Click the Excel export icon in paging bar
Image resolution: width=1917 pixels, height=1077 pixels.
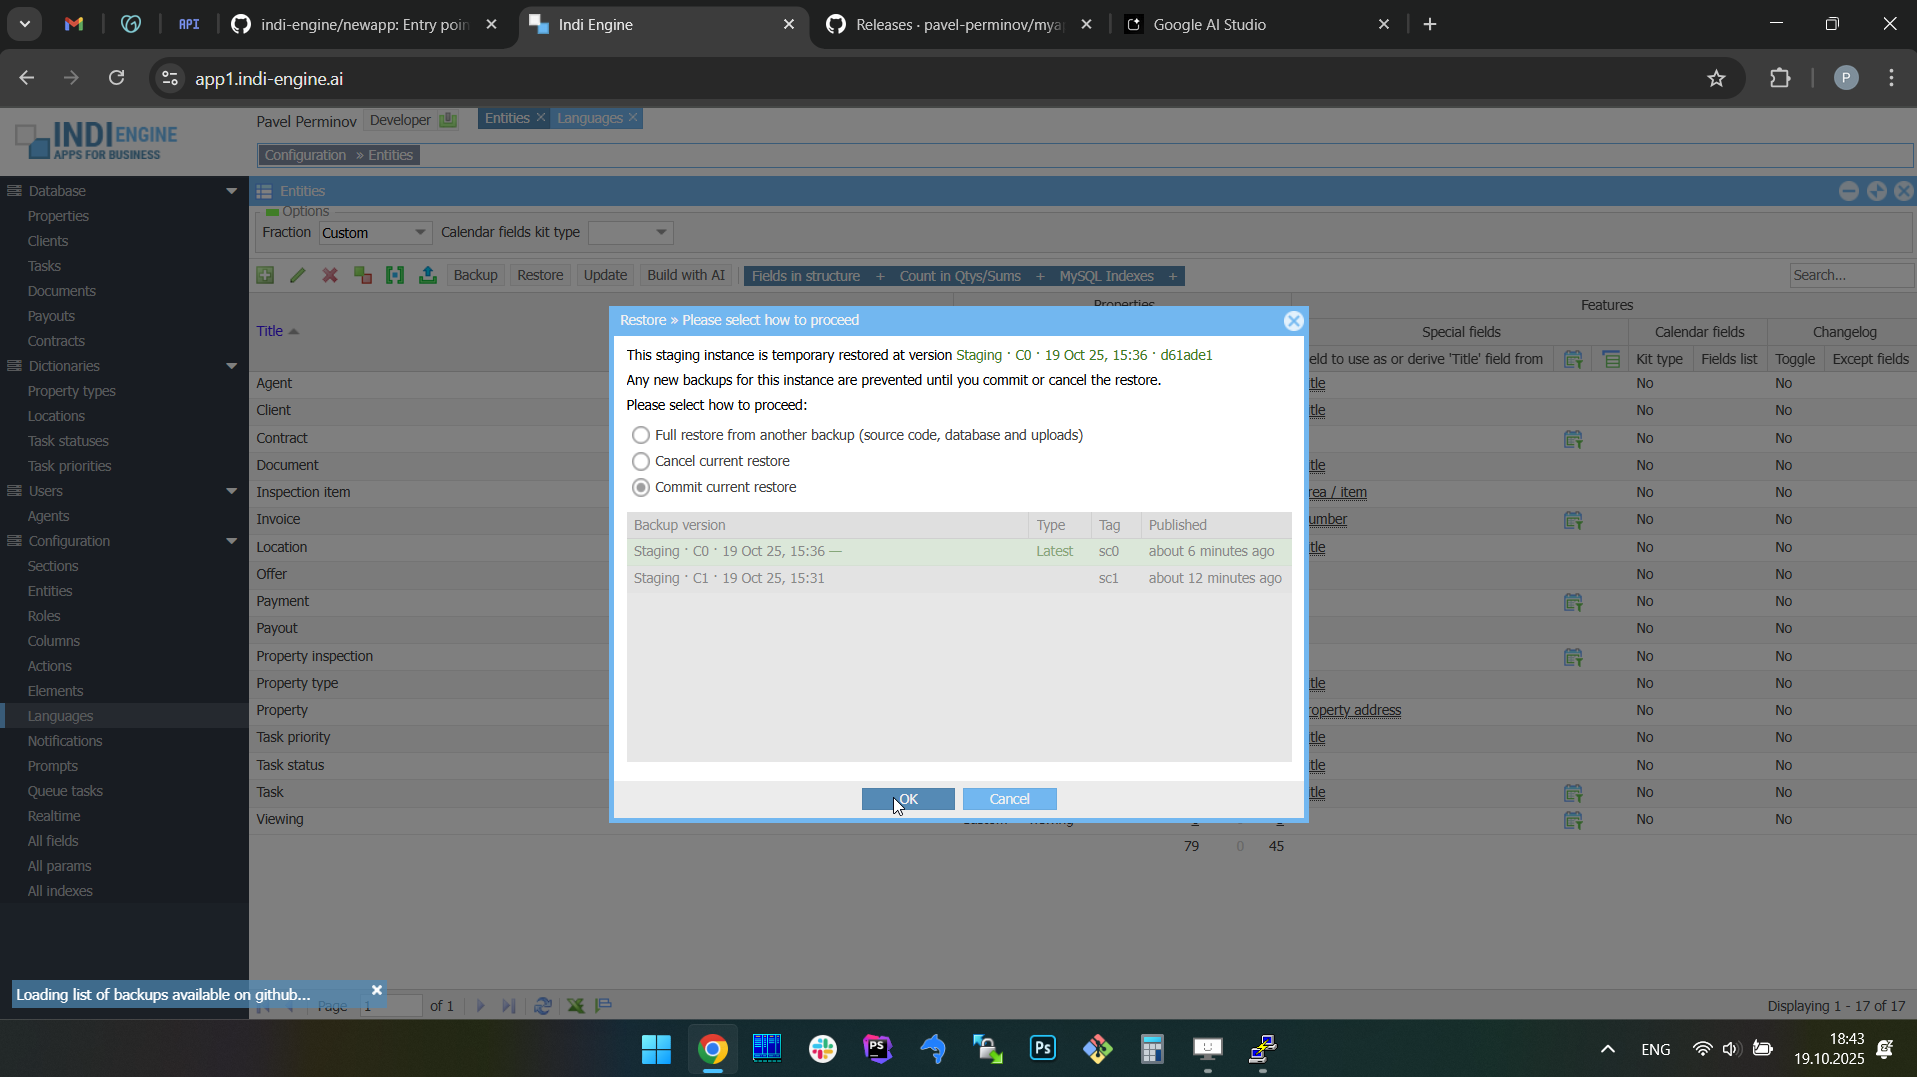[x=576, y=1006]
